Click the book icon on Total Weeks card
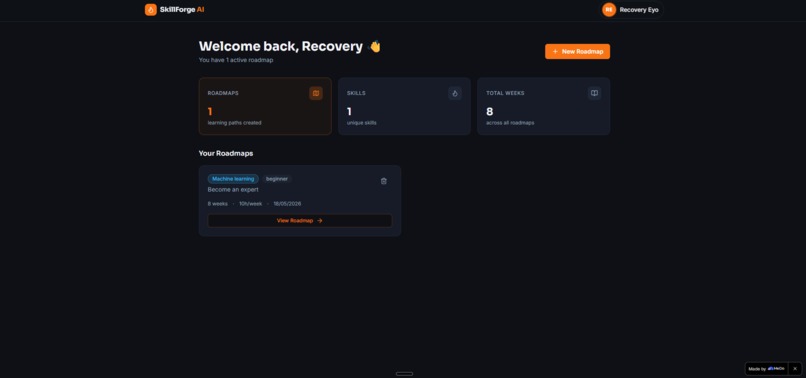Viewport: 806px width, 378px height. [x=594, y=93]
